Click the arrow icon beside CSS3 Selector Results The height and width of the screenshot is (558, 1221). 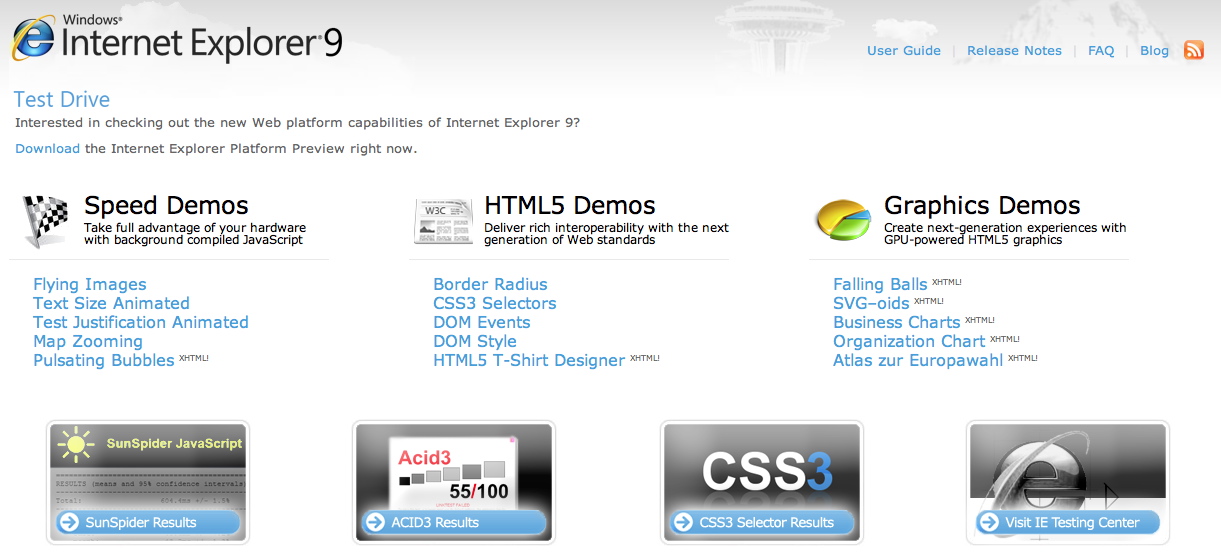pos(683,522)
